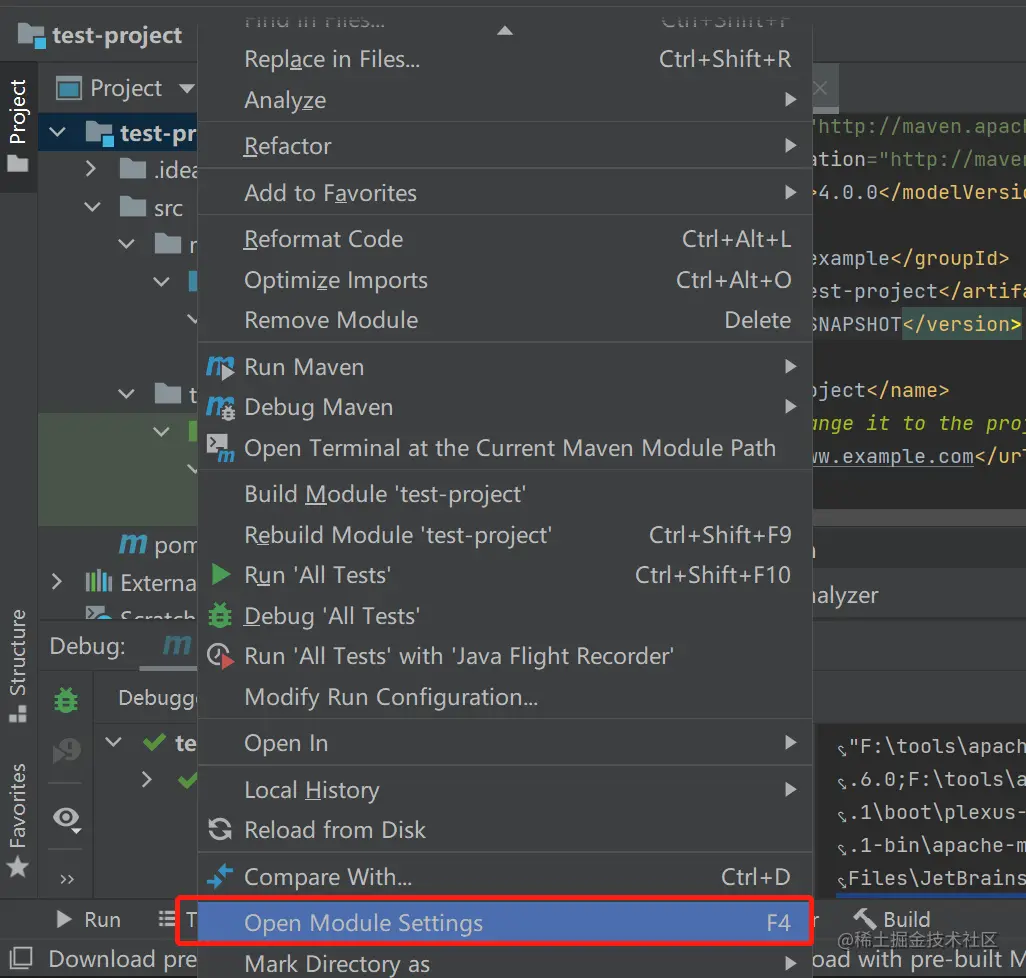Click the green check next to 'te' test
1026x978 pixels.
tap(154, 742)
